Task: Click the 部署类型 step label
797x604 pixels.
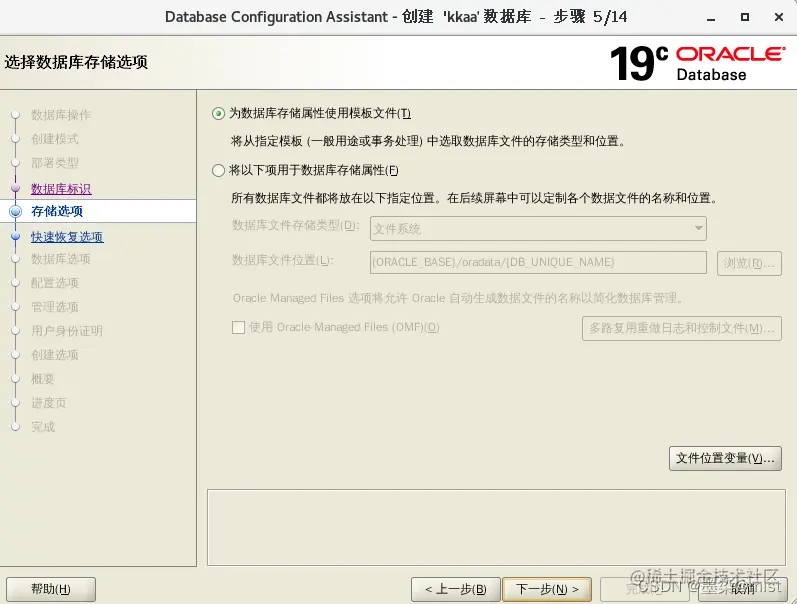Action: pyautogui.click(x=55, y=163)
